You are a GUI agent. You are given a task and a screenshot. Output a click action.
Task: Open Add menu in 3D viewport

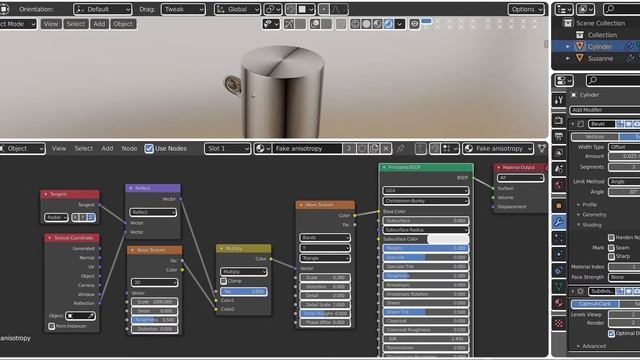pos(99,24)
